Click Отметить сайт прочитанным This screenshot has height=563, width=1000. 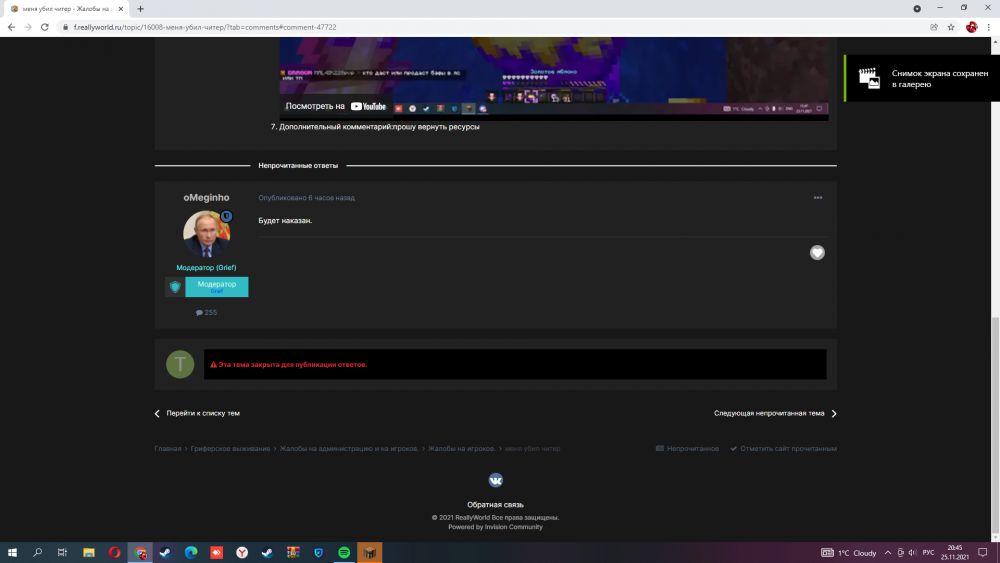tap(783, 448)
